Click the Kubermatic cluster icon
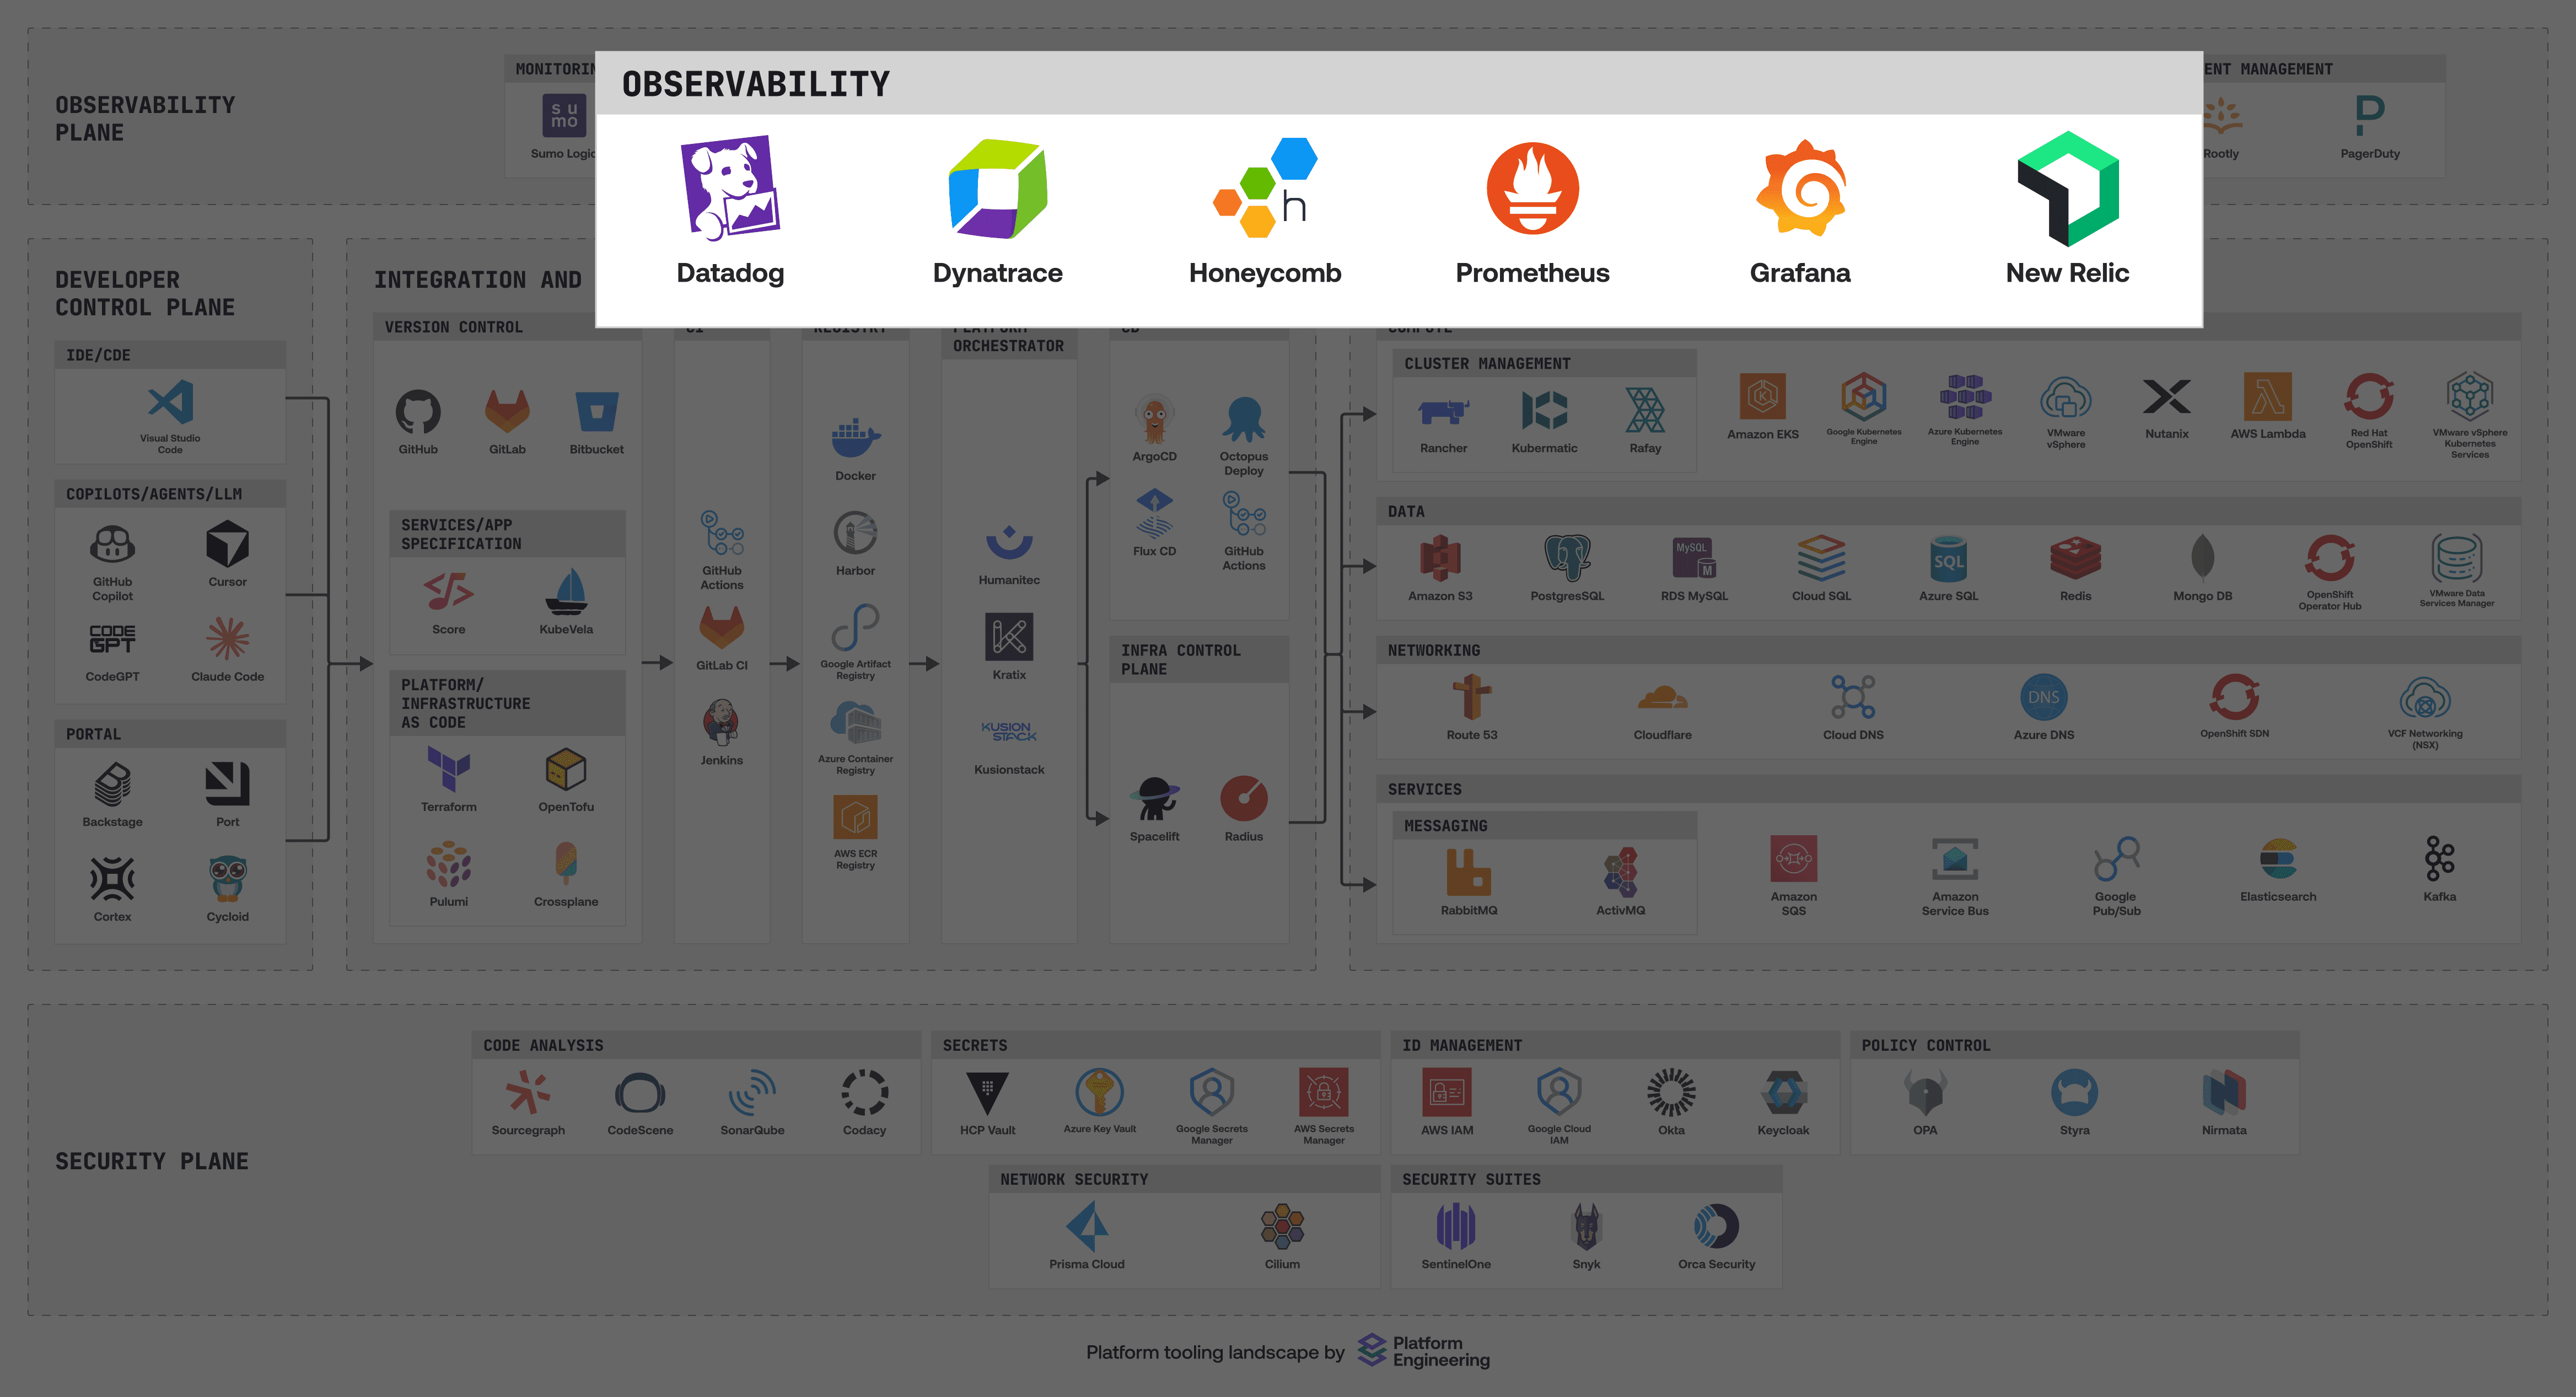The width and height of the screenshot is (2576, 1397). click(x=1544, y=411)
